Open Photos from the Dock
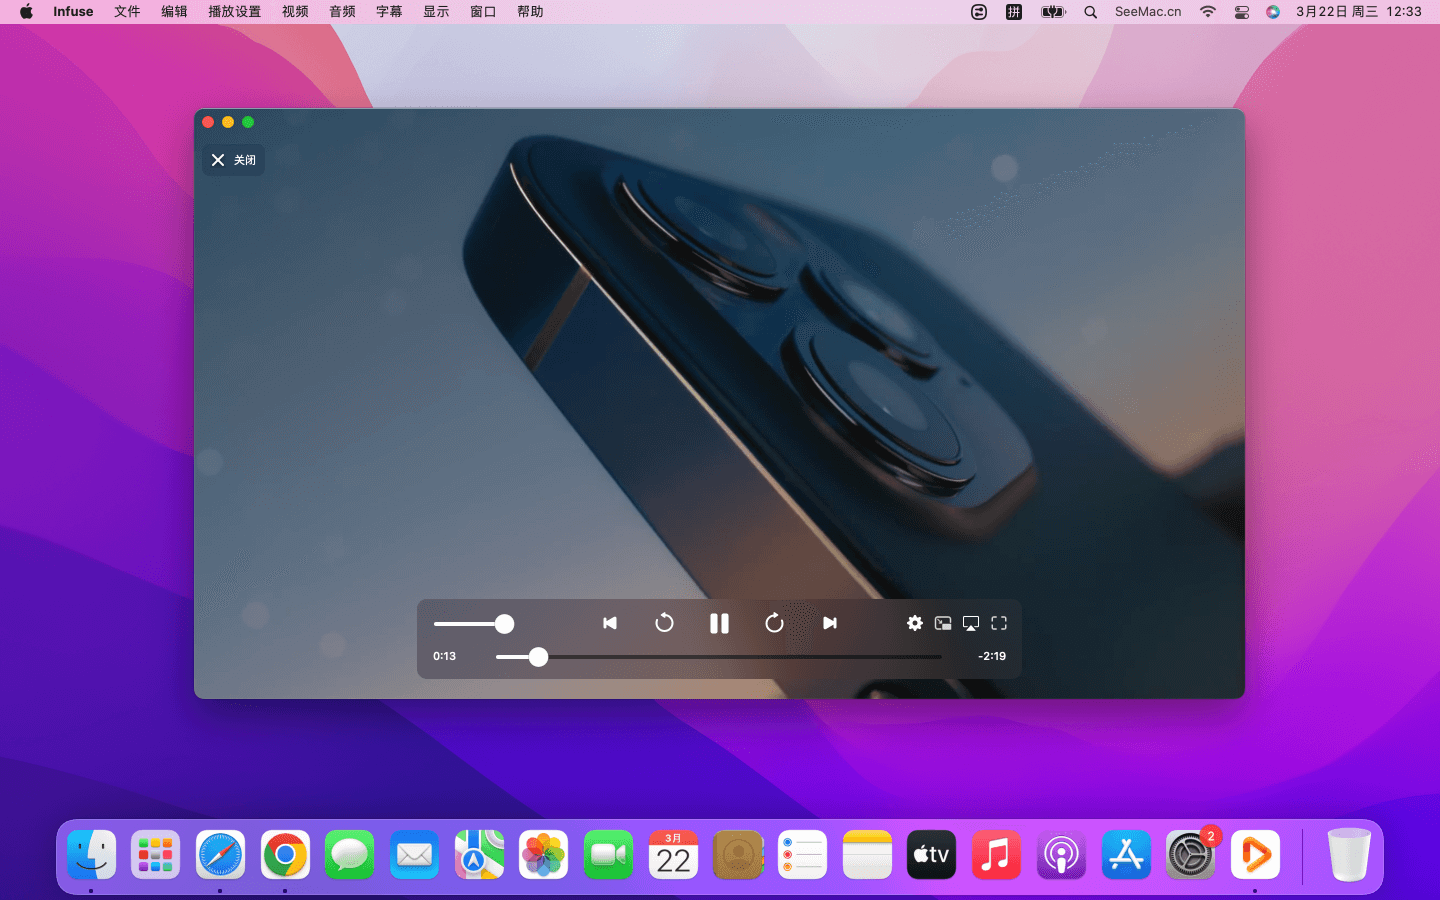 pyautogui.click(x=544, y=855)
